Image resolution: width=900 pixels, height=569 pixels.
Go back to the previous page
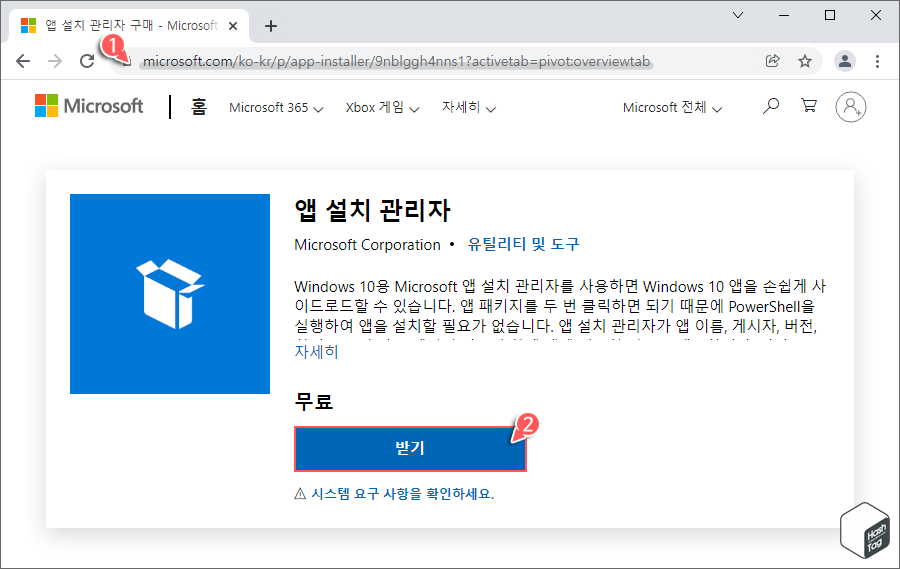coord(23,61)
